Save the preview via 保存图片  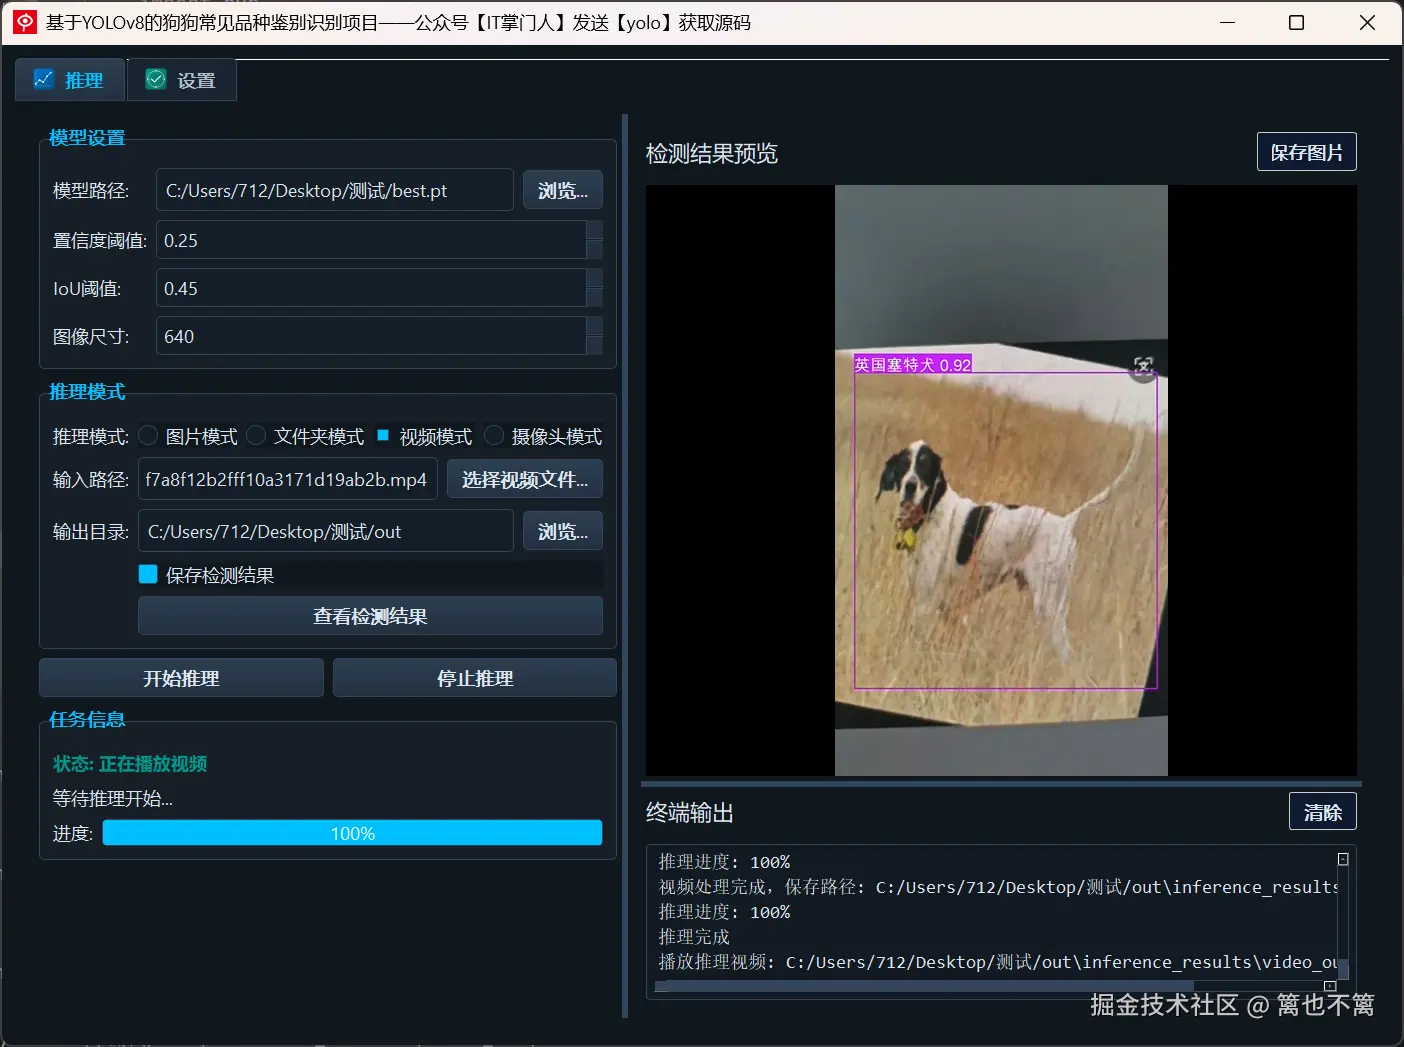pyautogui.click(x=1307, y=152)
